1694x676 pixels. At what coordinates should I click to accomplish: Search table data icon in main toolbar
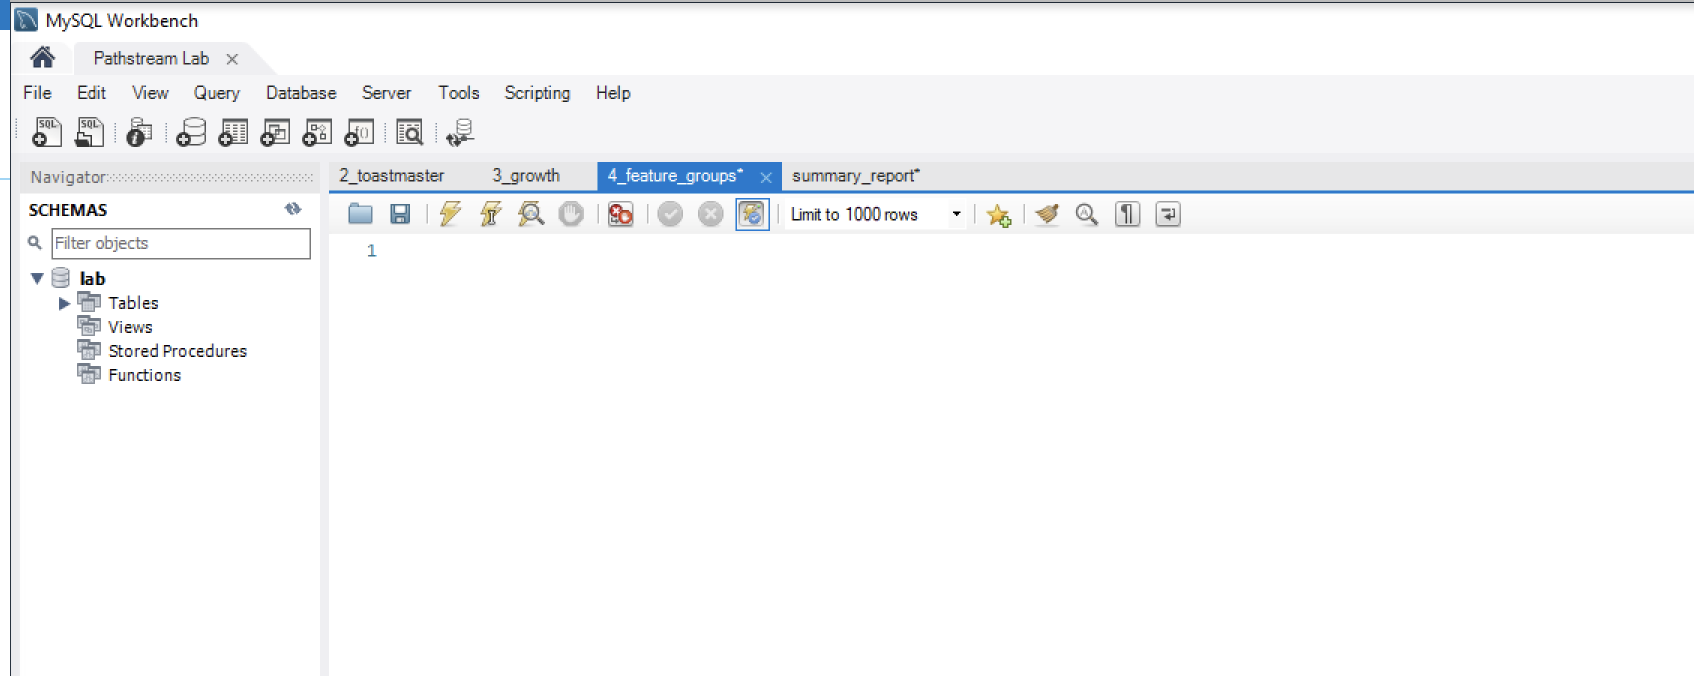(409, 132)
